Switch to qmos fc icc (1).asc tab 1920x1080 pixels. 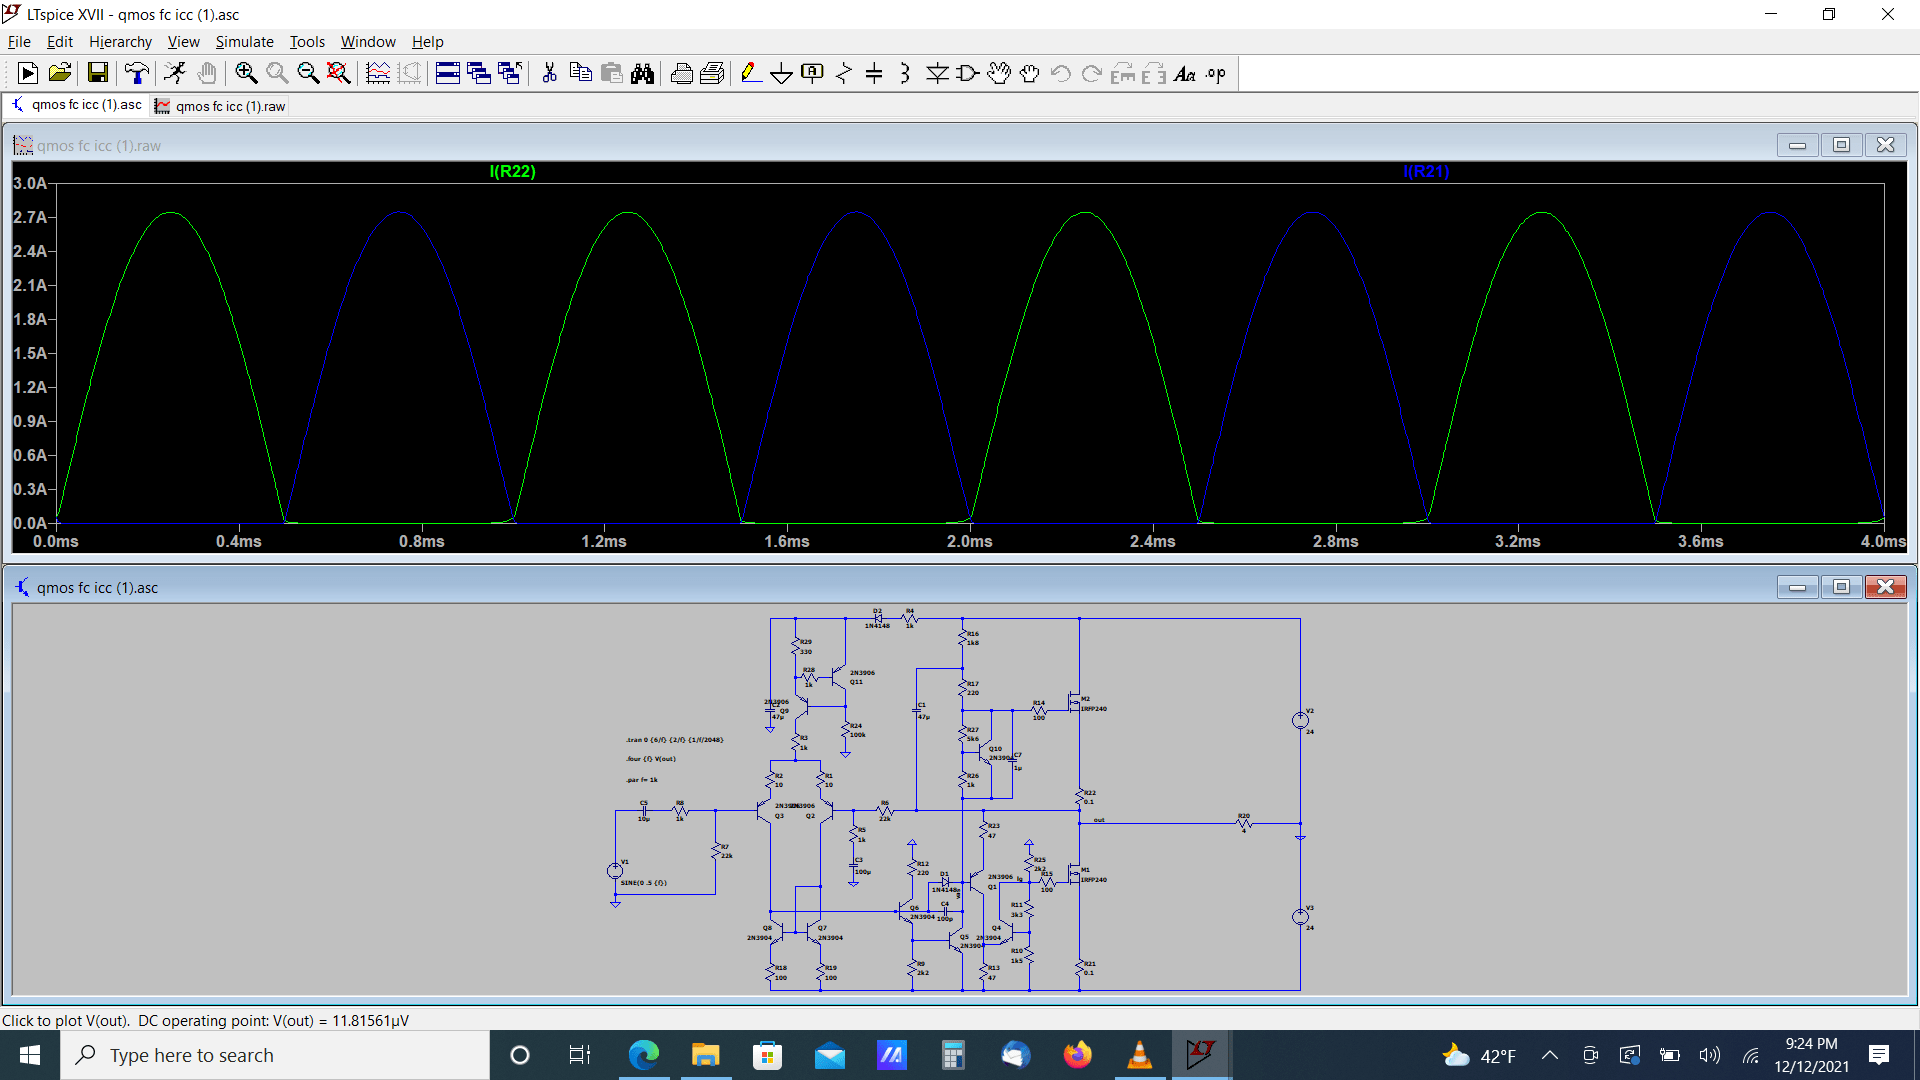pos(77,105)
